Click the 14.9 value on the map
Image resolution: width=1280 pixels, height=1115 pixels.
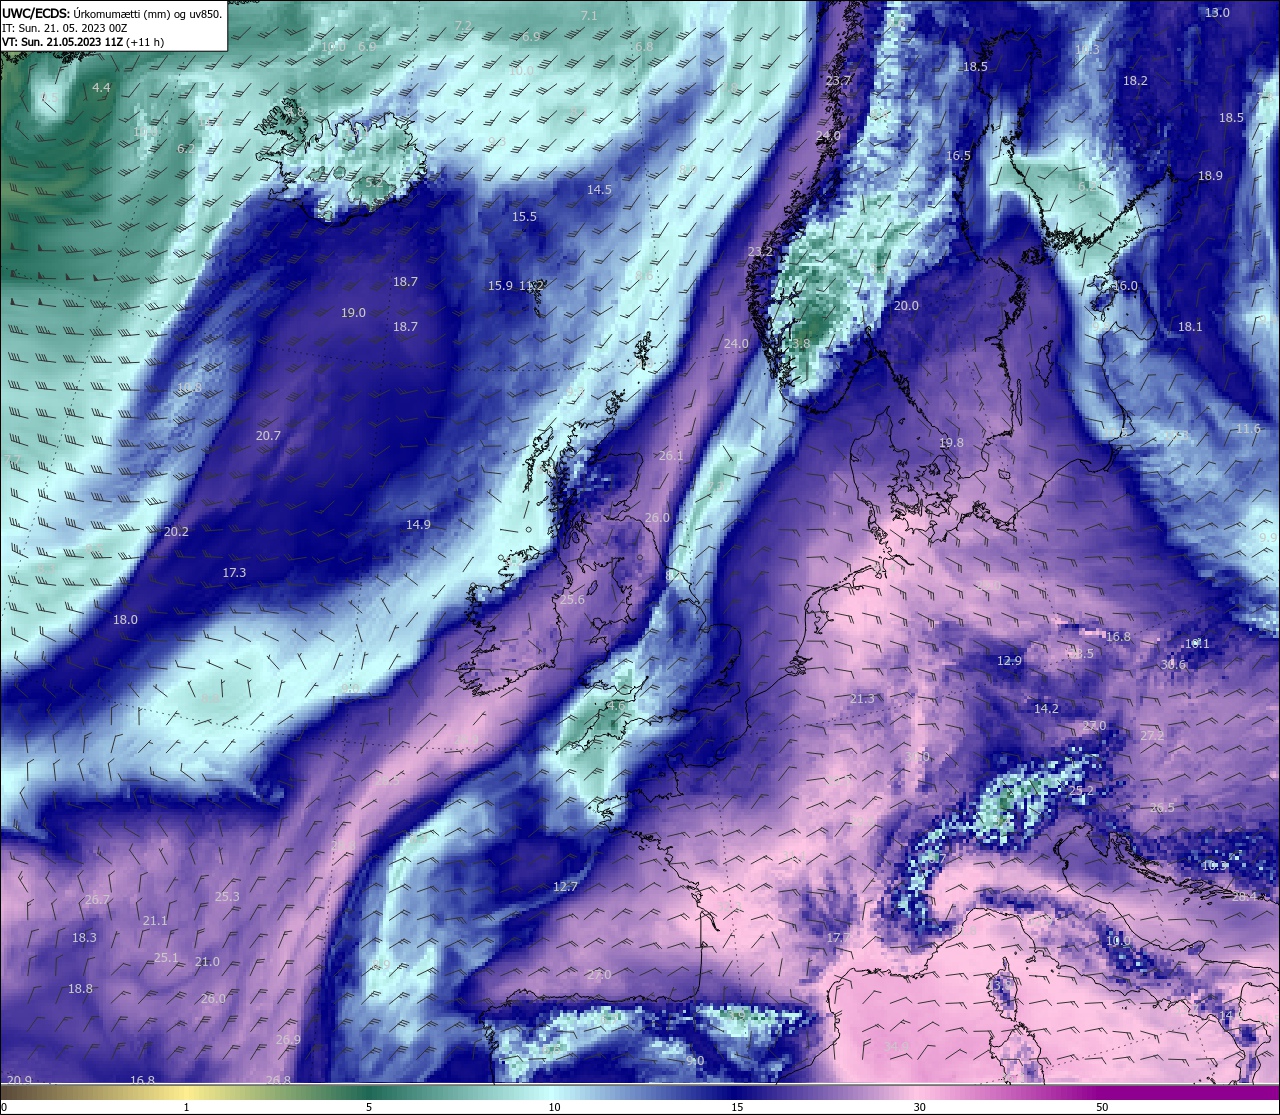[418, 525]
